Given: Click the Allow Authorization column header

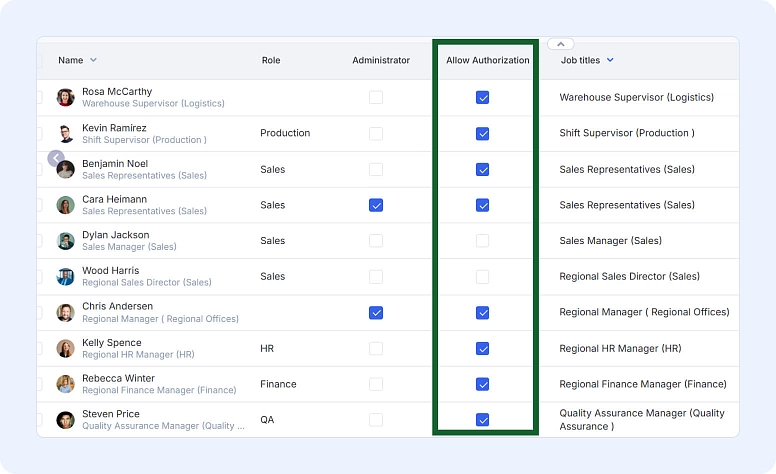Looking at the screenshot, I should 487,61.
